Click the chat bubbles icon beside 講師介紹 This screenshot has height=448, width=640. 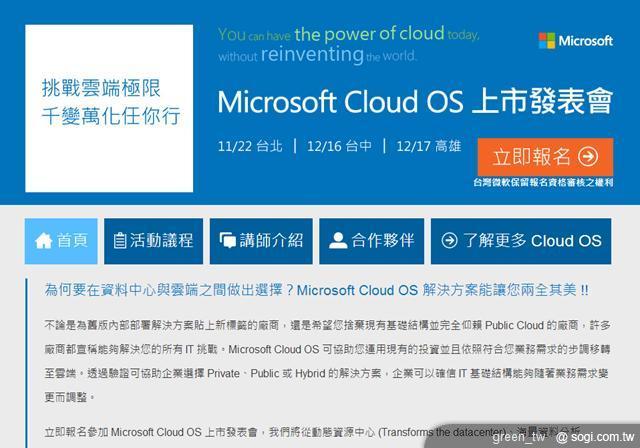pos(227,240)
